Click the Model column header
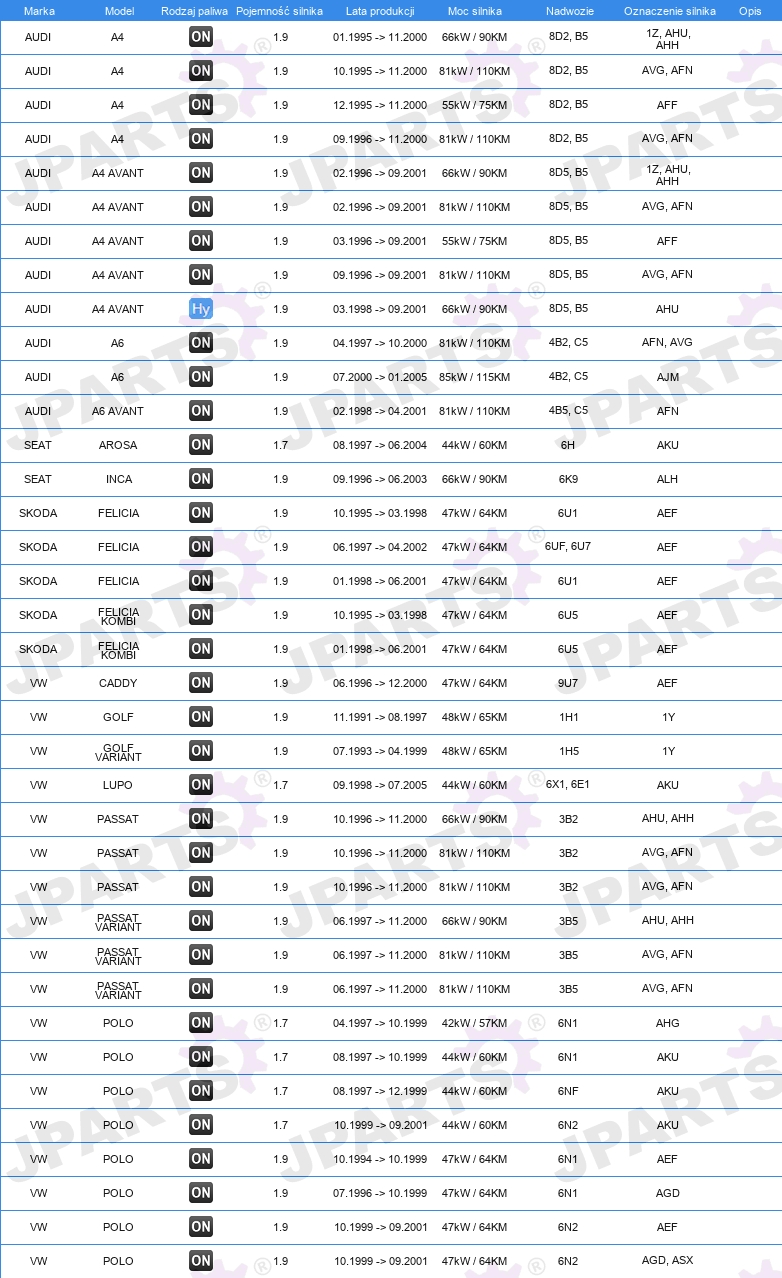Viewport: 782px width, 1278px height. click(x=119, y=11)
